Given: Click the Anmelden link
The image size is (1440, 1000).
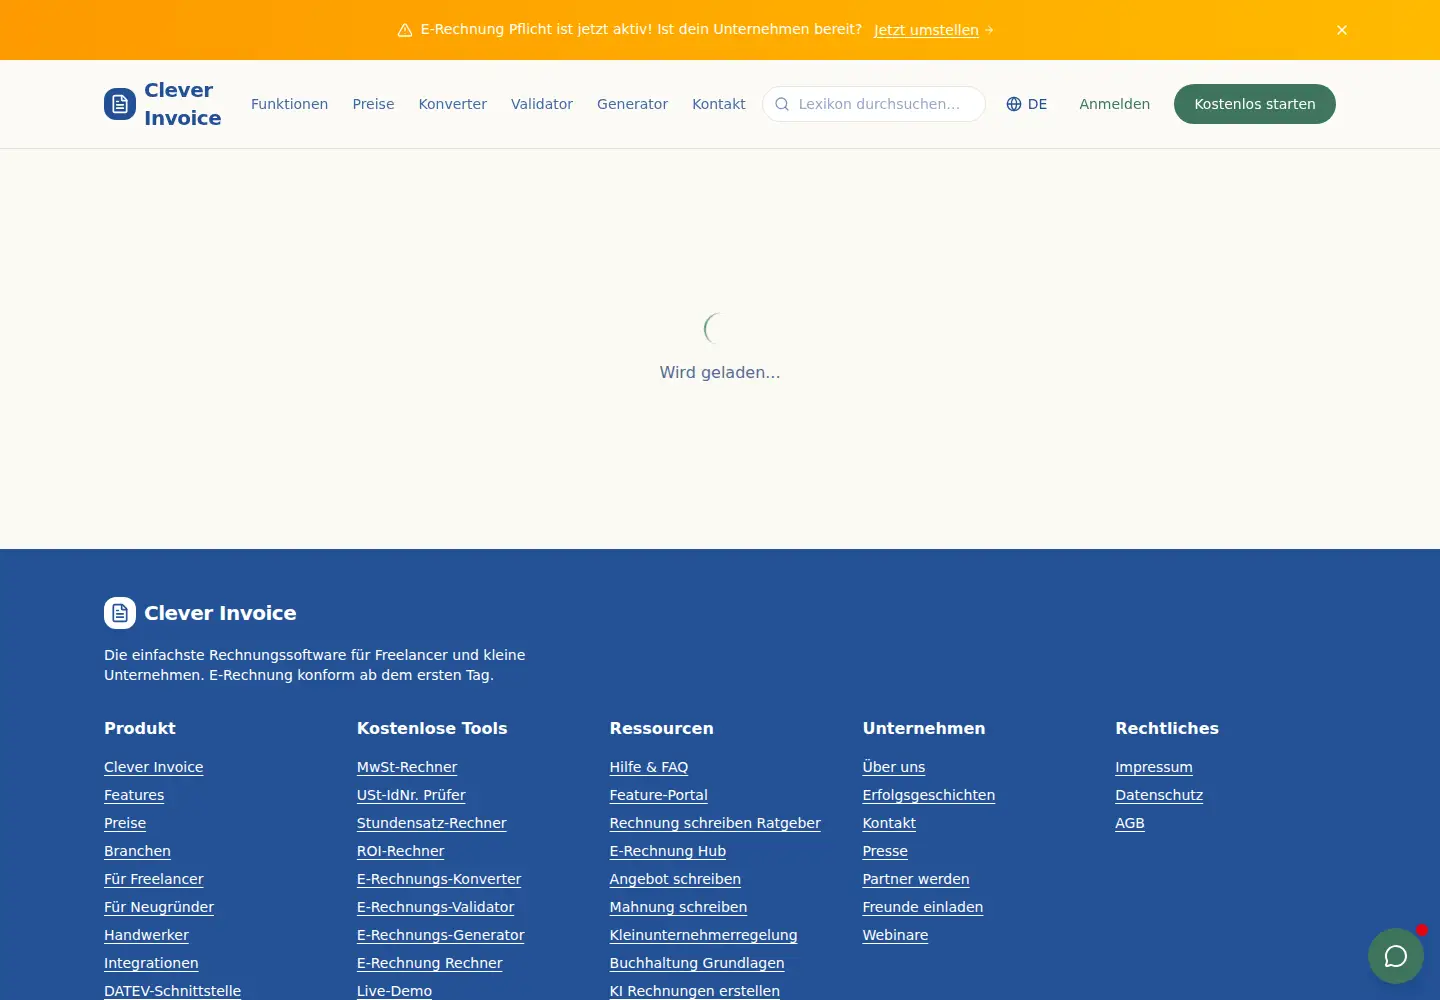Looking at the screenshot, I should coord(1115,104).
